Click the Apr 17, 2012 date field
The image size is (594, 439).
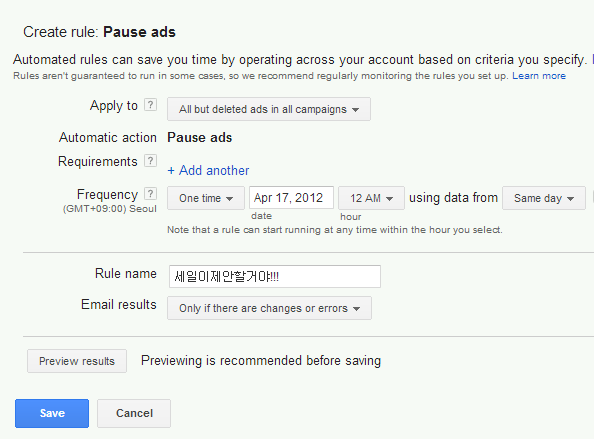coord(291,197)
